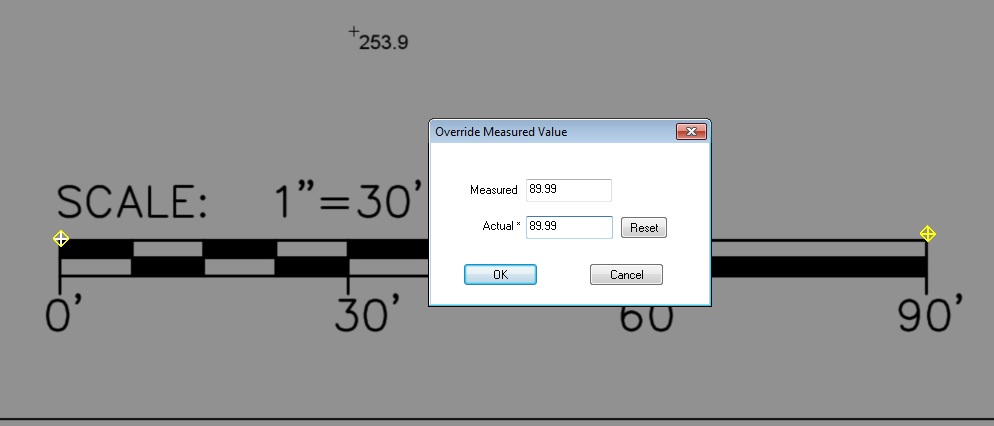Select the yellow measurement marker at 90'
994x426 pixels.
[x=927, y=234]
